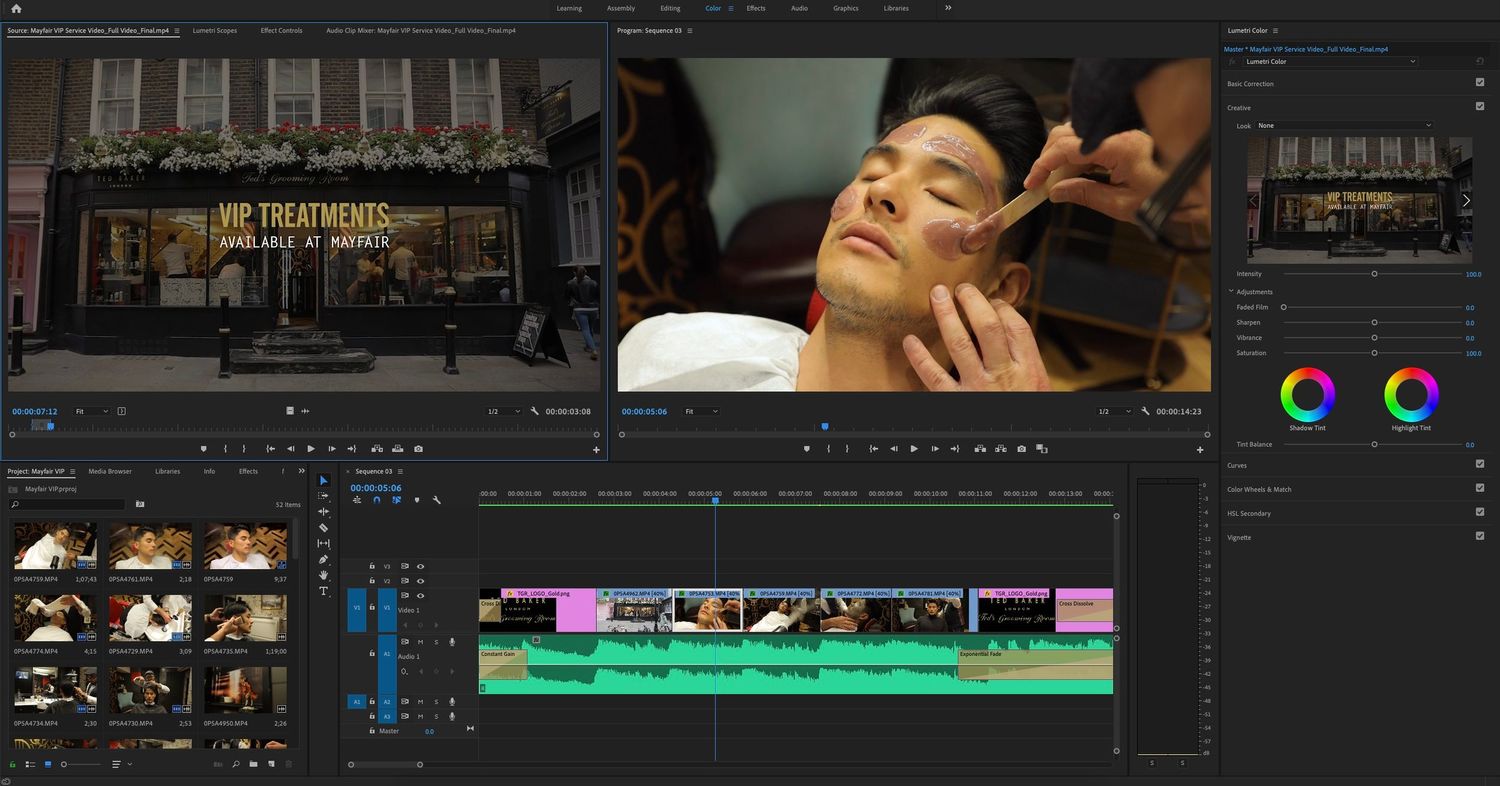Disable the Creative section checkbox
1500x786 pixels.
pyautogui.click(x=1480, y=106)
